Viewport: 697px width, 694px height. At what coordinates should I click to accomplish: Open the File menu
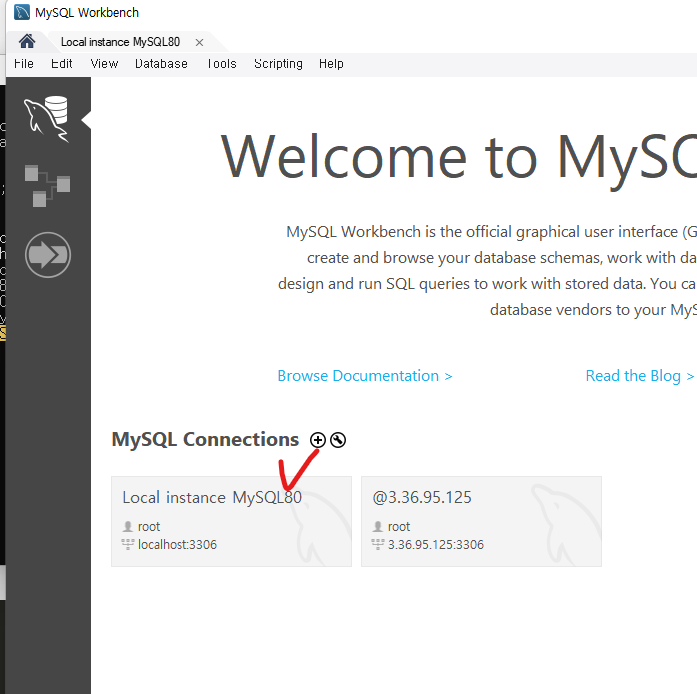tap(24, 64)
